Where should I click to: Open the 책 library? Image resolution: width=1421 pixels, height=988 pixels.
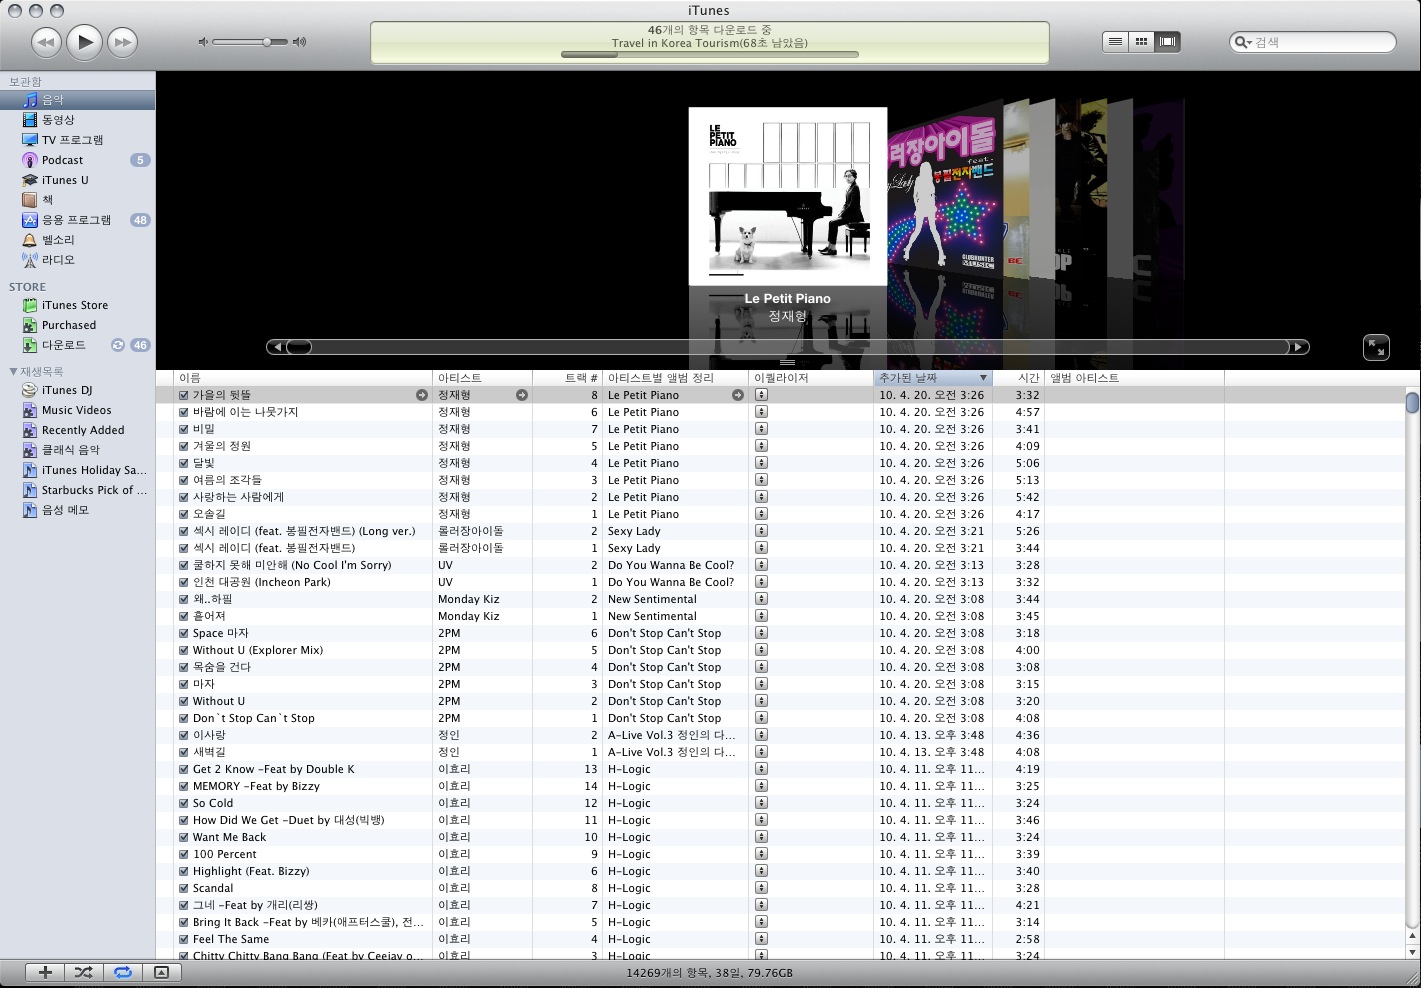(x=78, y=200)
